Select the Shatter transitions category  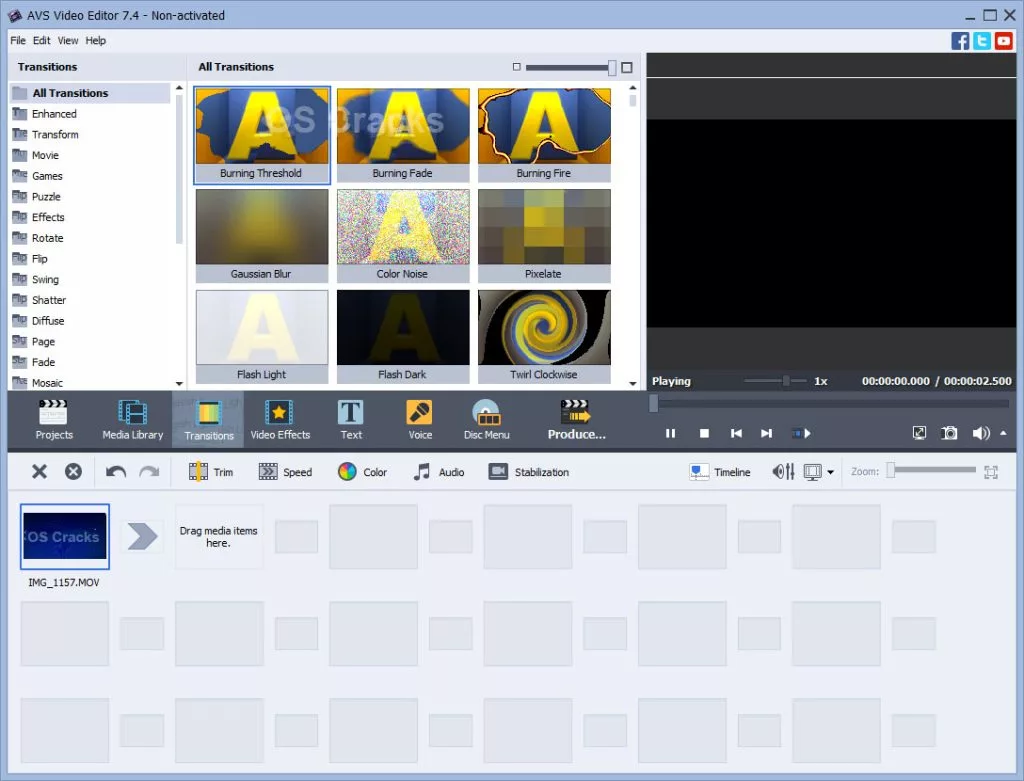[x=90, y=300]
